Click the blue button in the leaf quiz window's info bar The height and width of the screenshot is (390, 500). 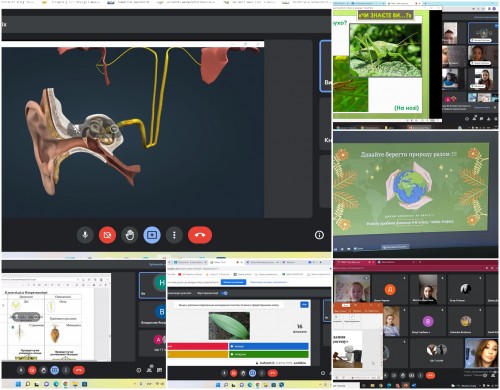tap(233, 282)
